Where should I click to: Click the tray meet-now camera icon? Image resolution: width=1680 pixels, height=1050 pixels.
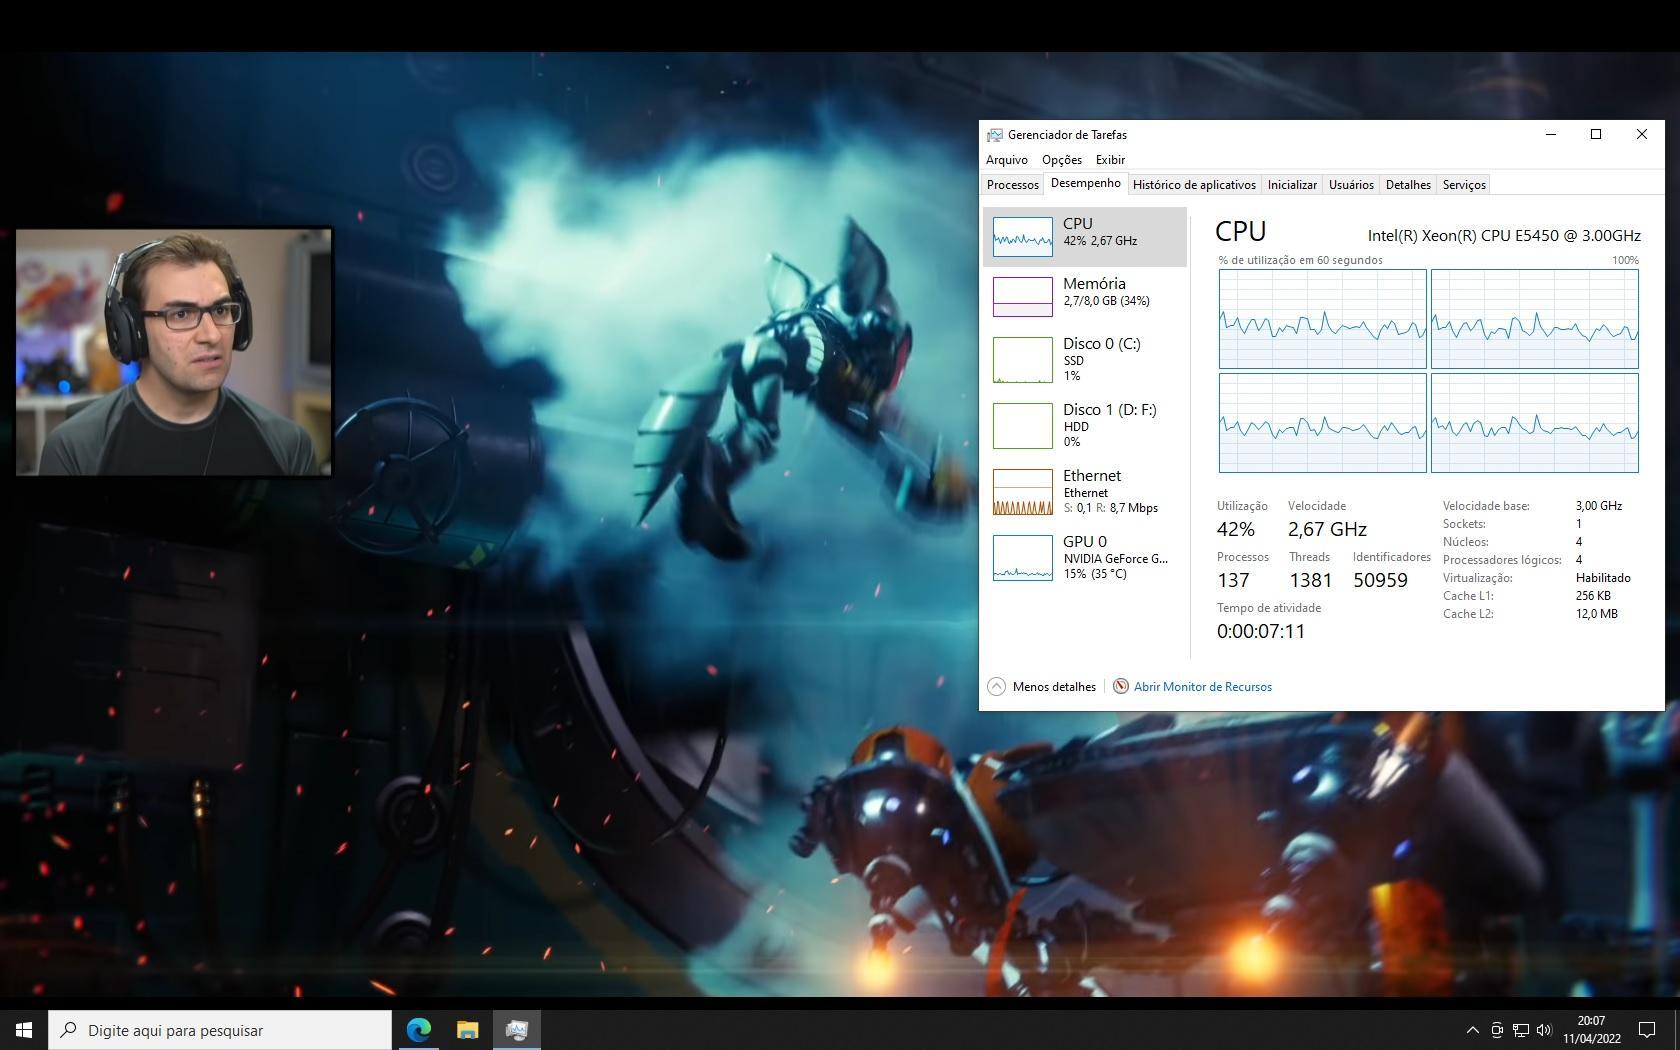[1496, 1030]
